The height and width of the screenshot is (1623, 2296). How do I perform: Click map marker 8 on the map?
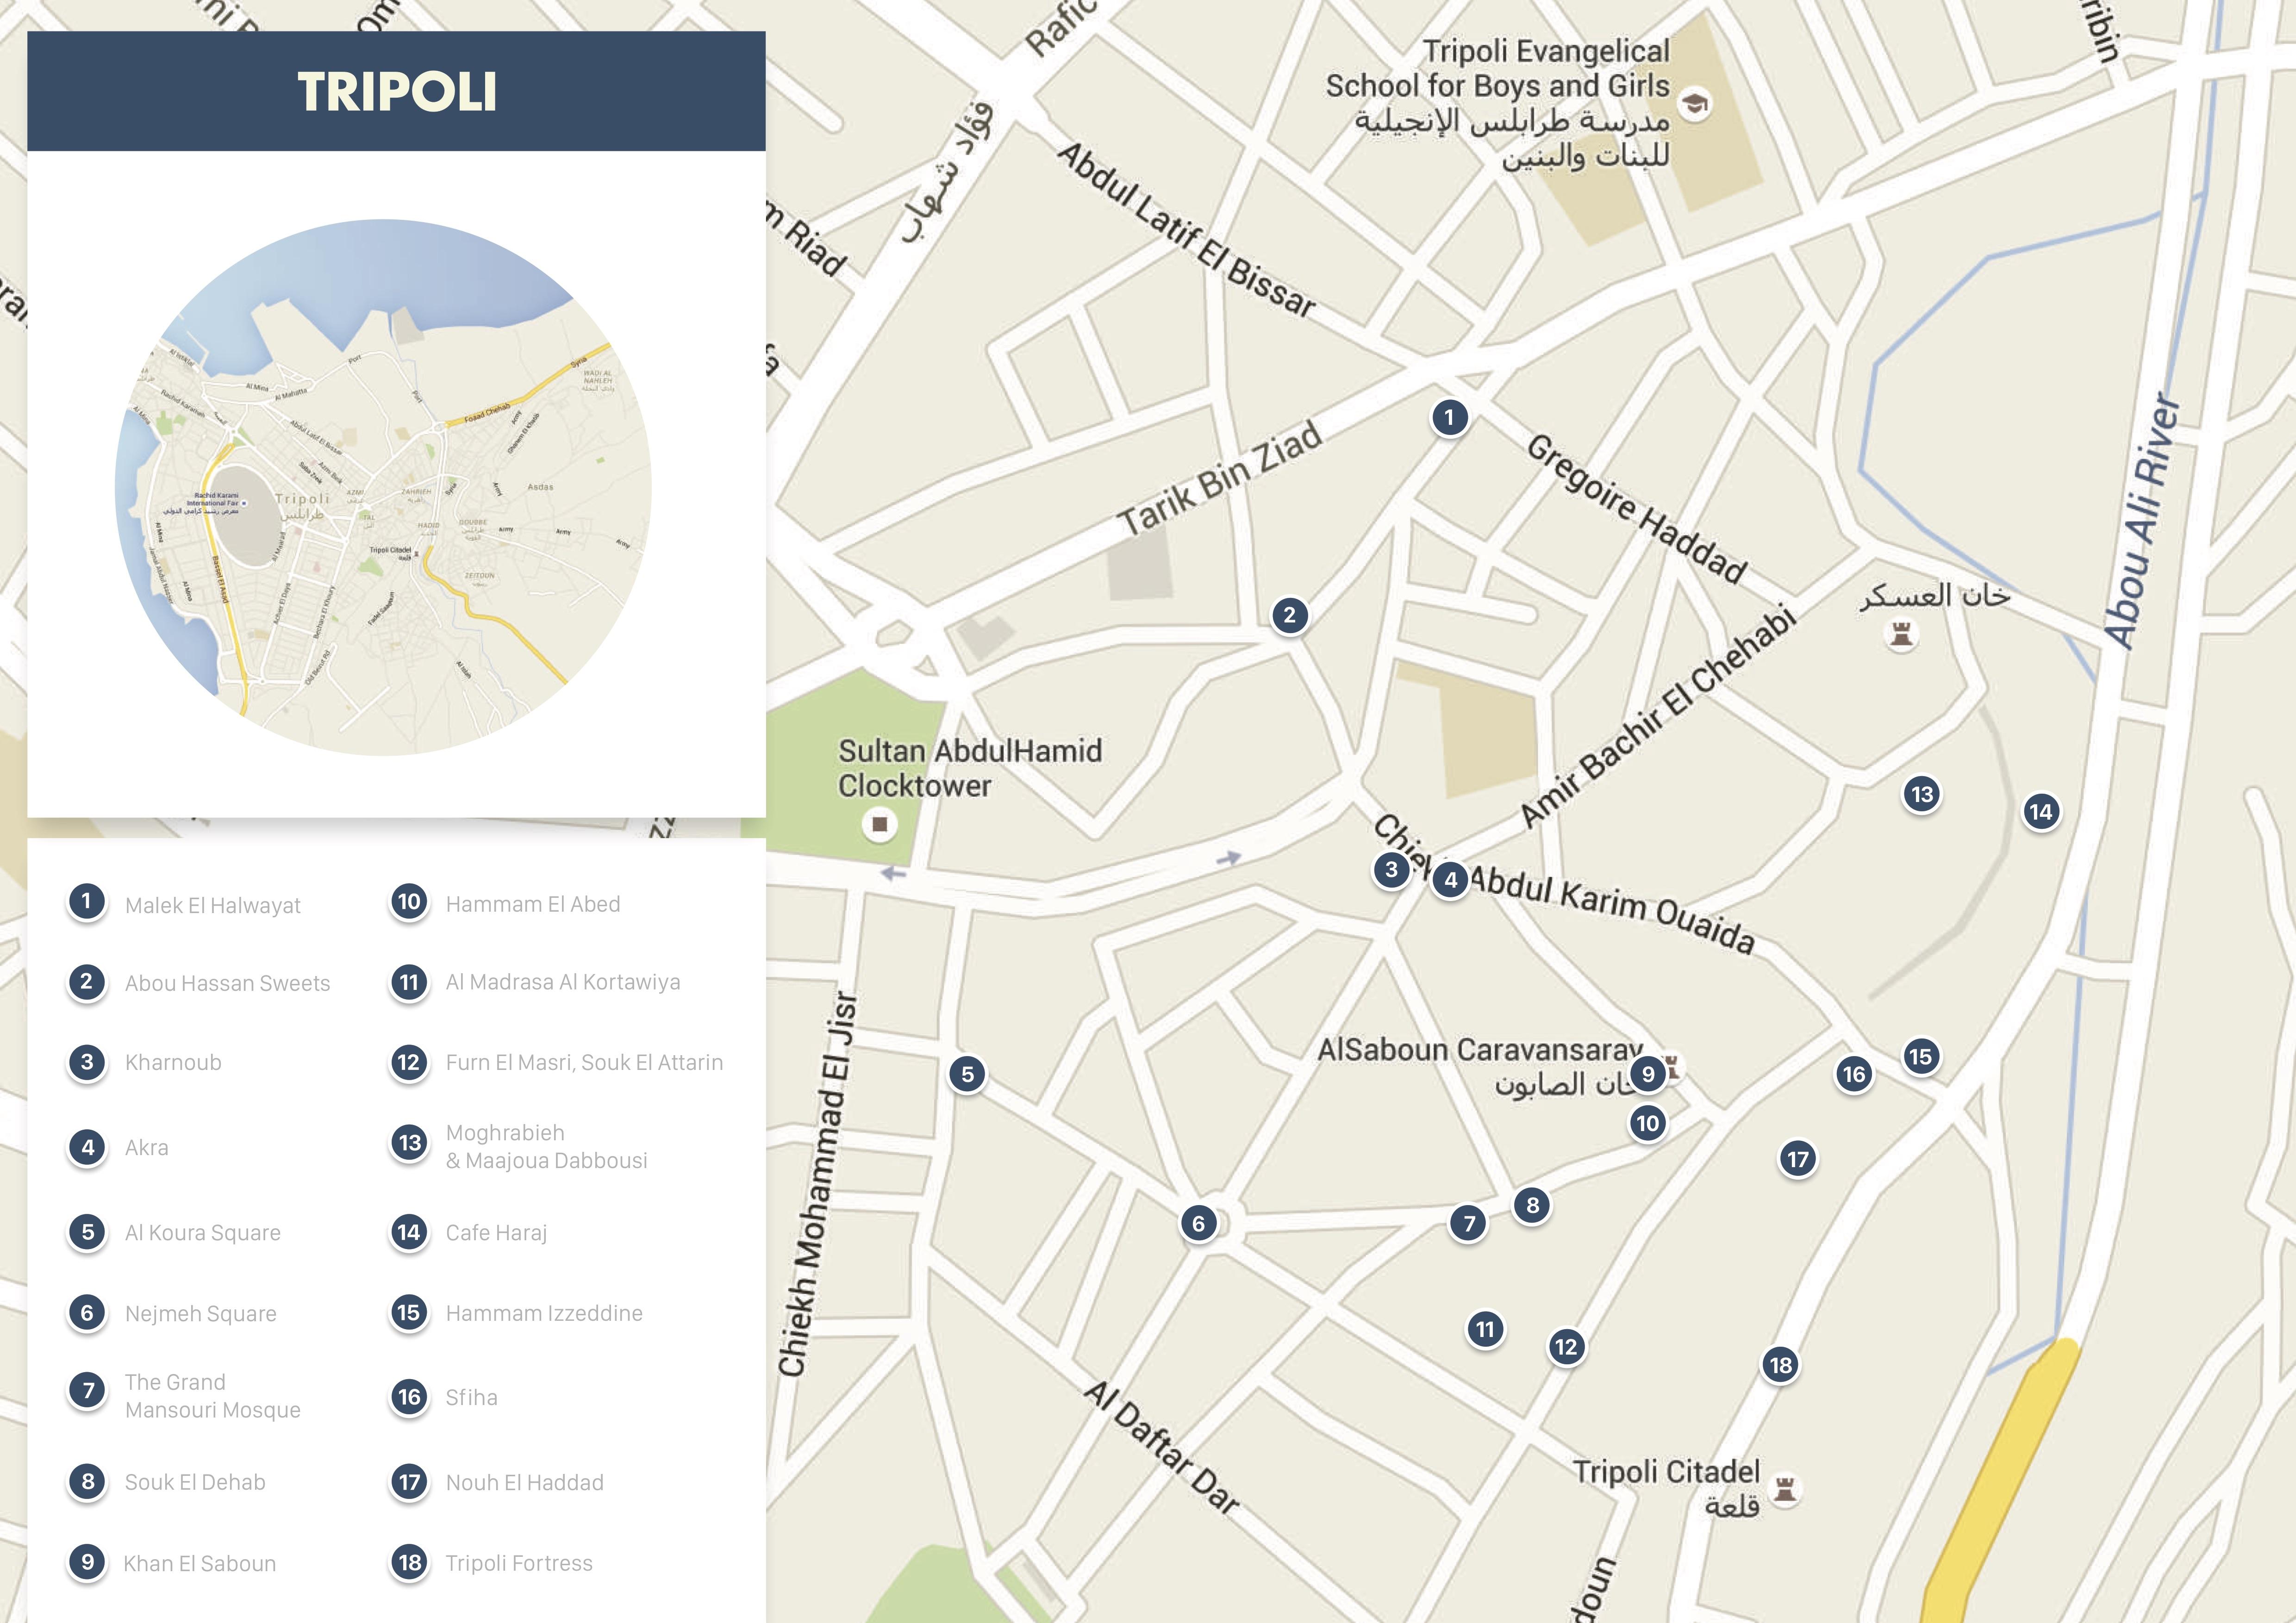1532,1205
